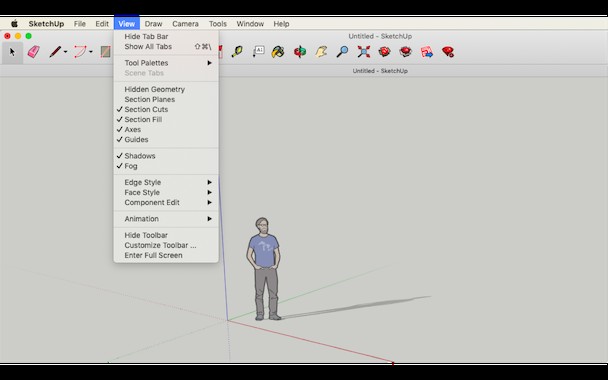
Task: Click the Send to LayOut icon
Action: (x=427, y=52)
